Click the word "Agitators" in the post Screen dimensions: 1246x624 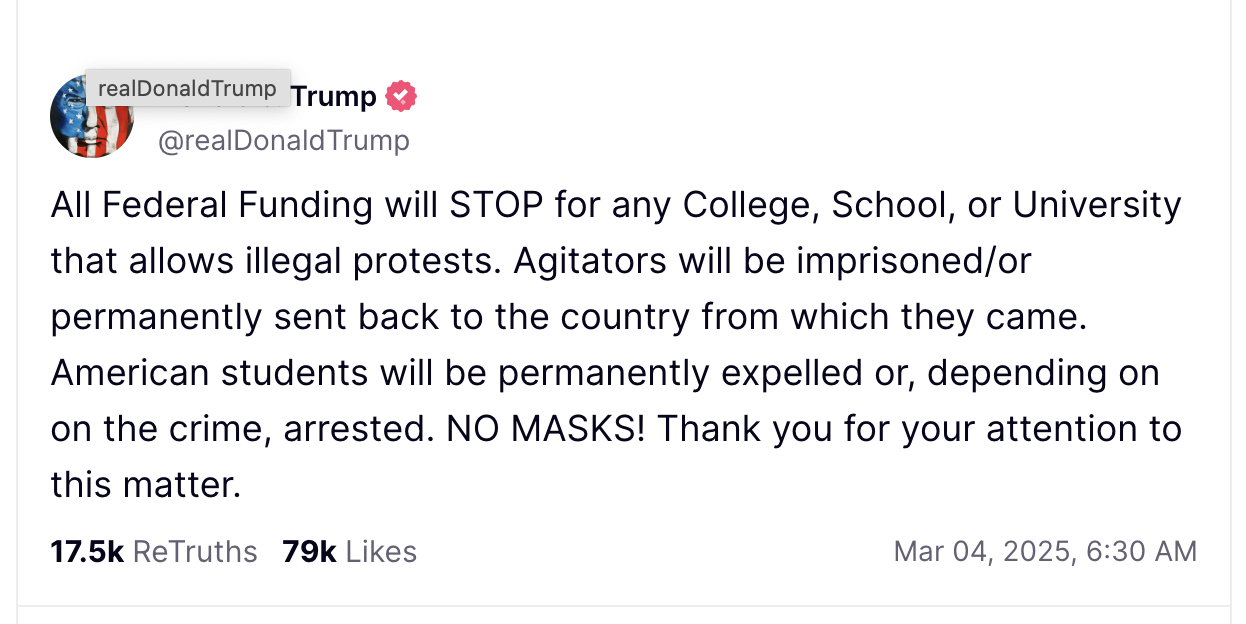pos(590,261)
